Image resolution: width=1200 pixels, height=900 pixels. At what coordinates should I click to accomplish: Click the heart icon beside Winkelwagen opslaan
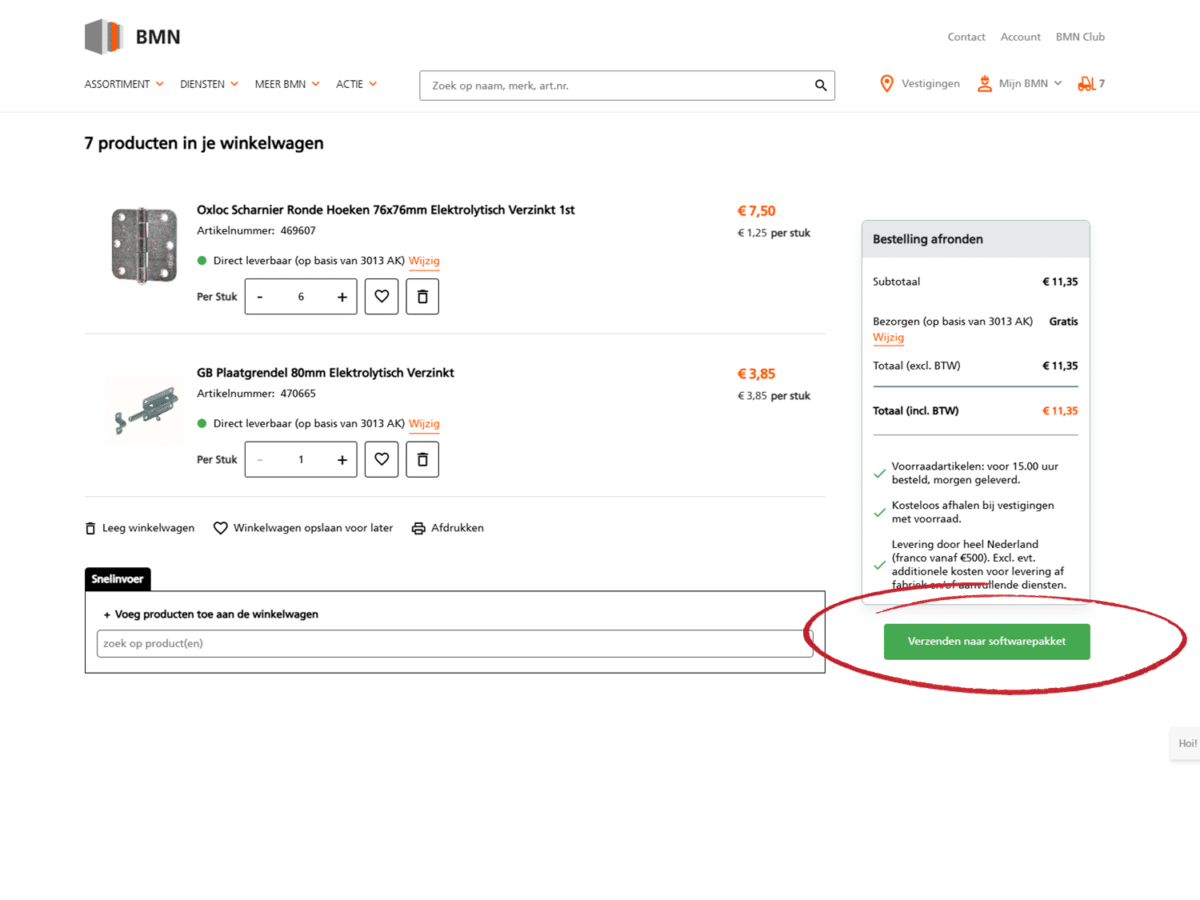pyautogui.click(x=220, y=528)
